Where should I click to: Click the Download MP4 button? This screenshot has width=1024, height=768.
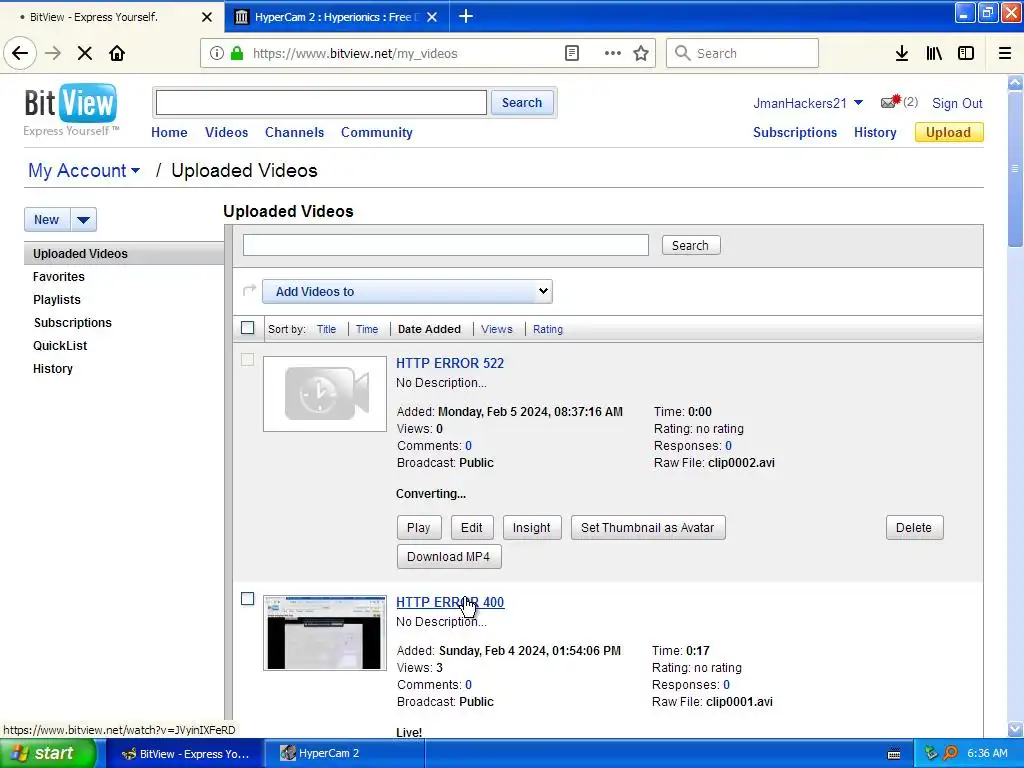(449, 556)
